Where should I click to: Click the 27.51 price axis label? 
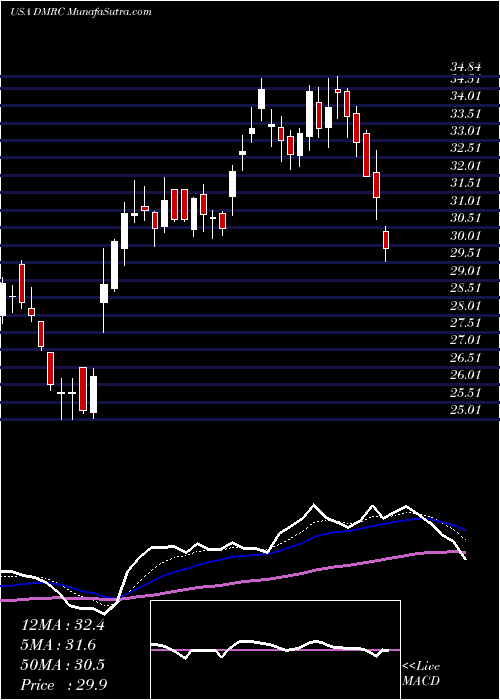pos(465,323)
